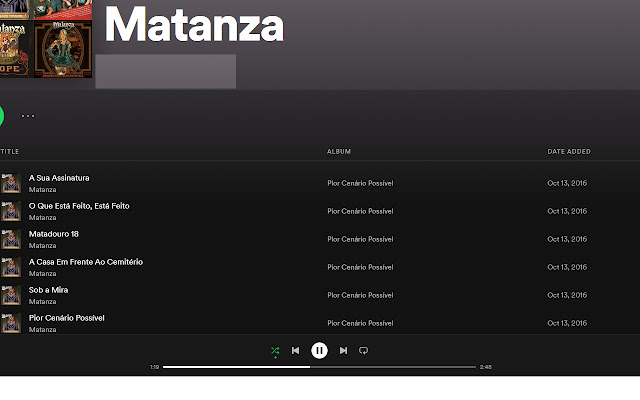
Task: Pause the current song
Action: 319,351
